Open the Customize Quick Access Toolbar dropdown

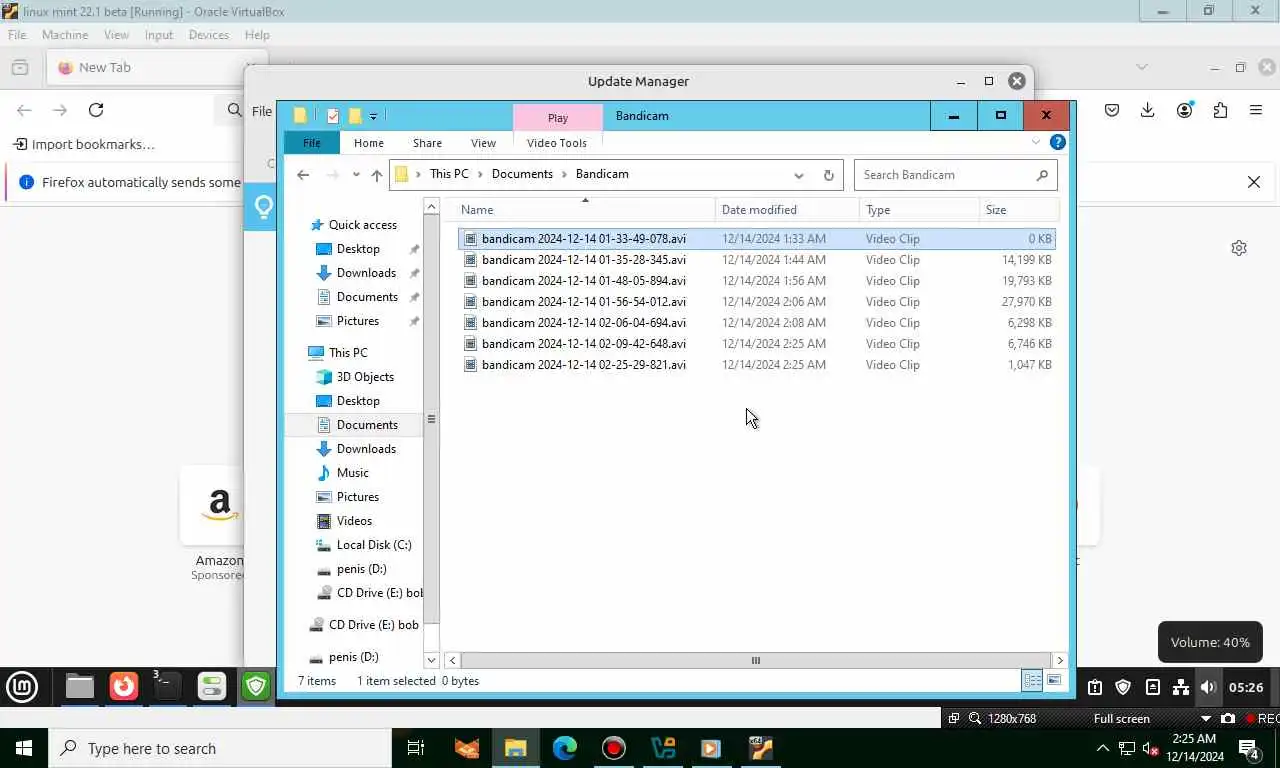[x=373, y=116]
